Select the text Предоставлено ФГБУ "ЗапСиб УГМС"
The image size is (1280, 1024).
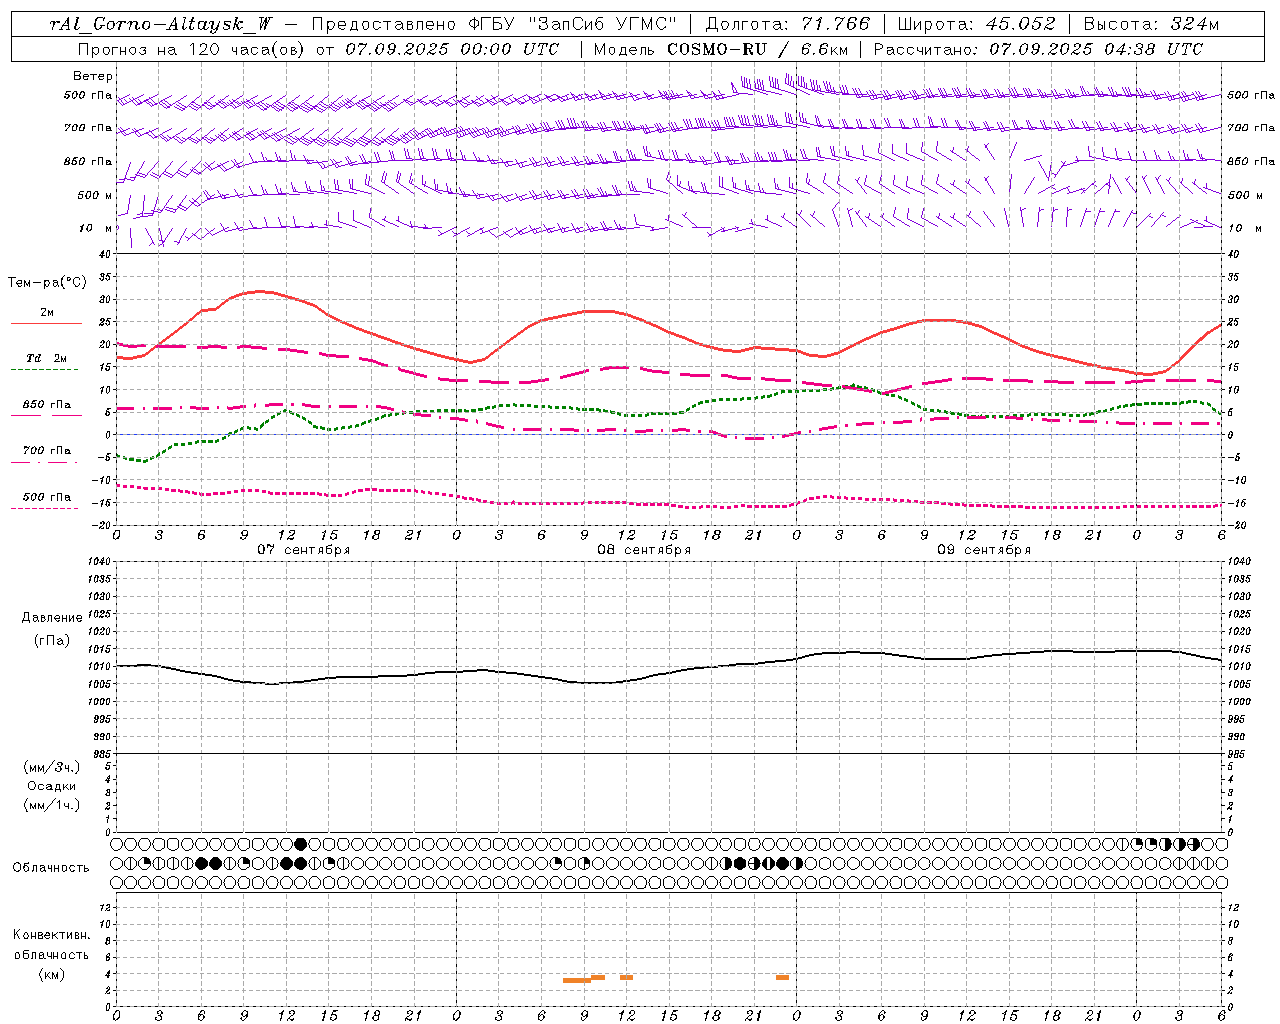(494, 24)
